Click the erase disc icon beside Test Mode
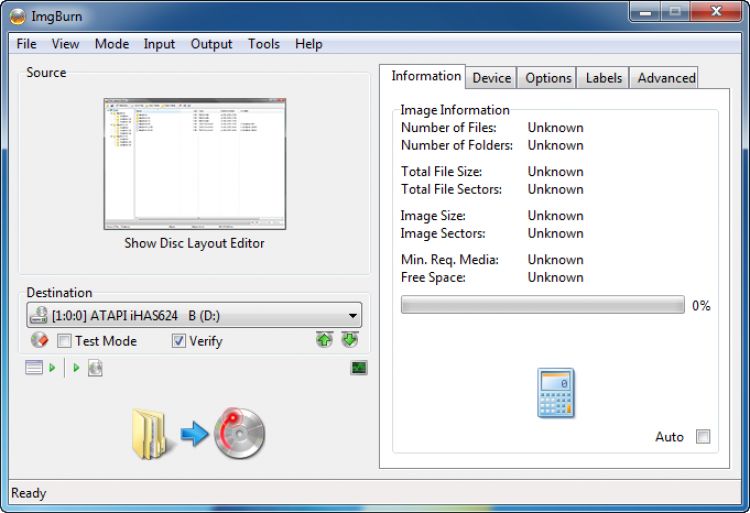This screenshot has height=513, width=750. click(39, 341)
